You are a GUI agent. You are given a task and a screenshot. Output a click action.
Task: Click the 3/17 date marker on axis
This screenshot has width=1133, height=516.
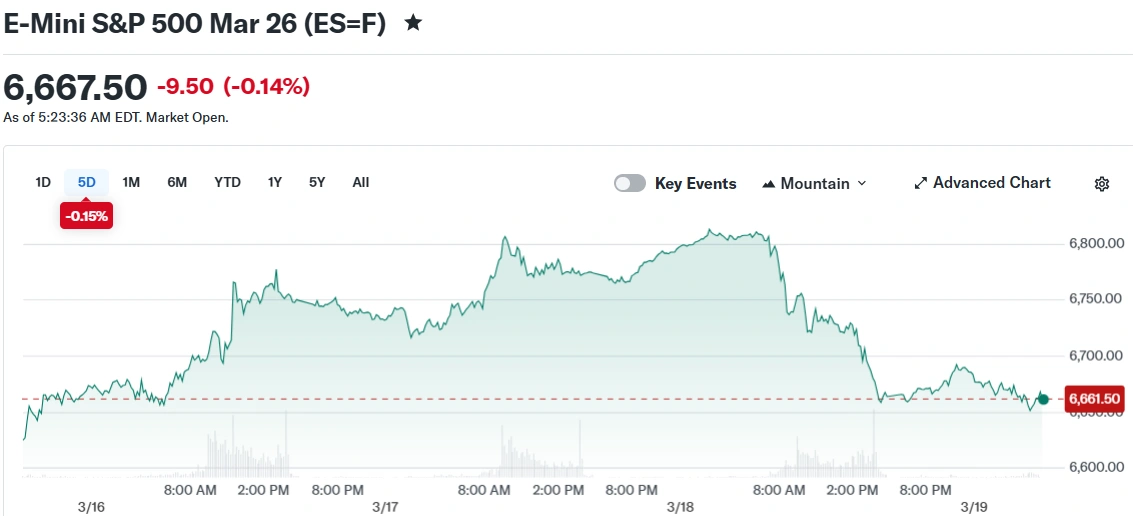tap(386, 507)
